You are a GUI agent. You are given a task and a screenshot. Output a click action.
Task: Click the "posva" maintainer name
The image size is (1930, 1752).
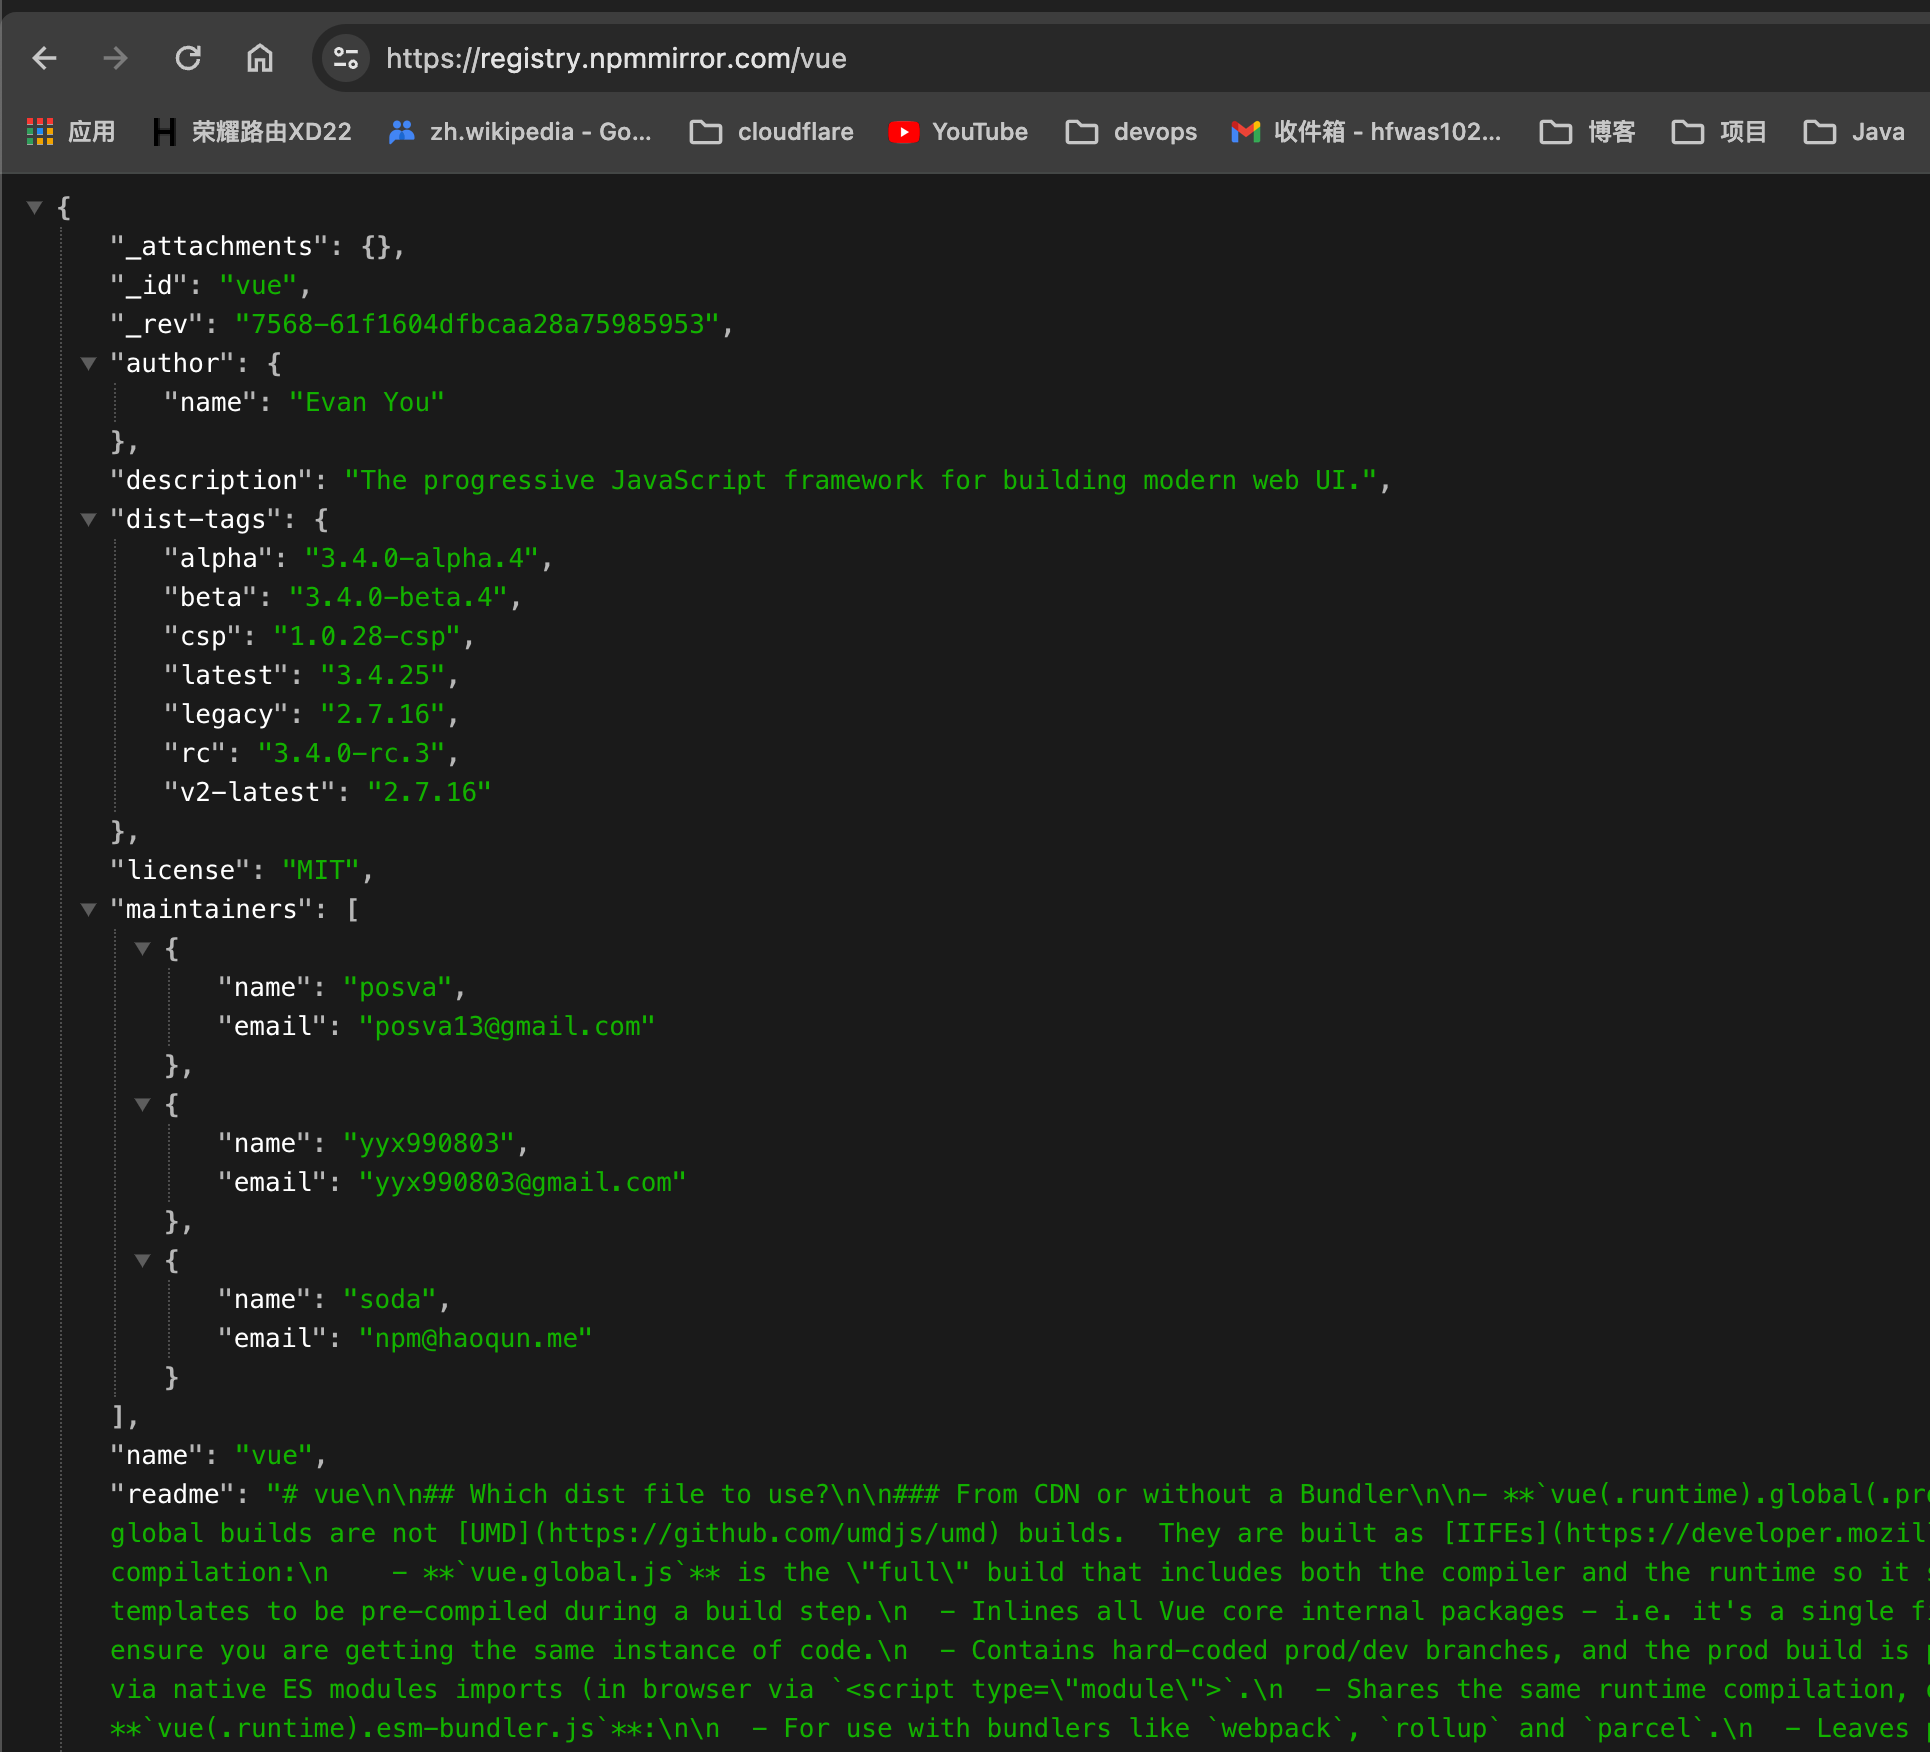398,987
